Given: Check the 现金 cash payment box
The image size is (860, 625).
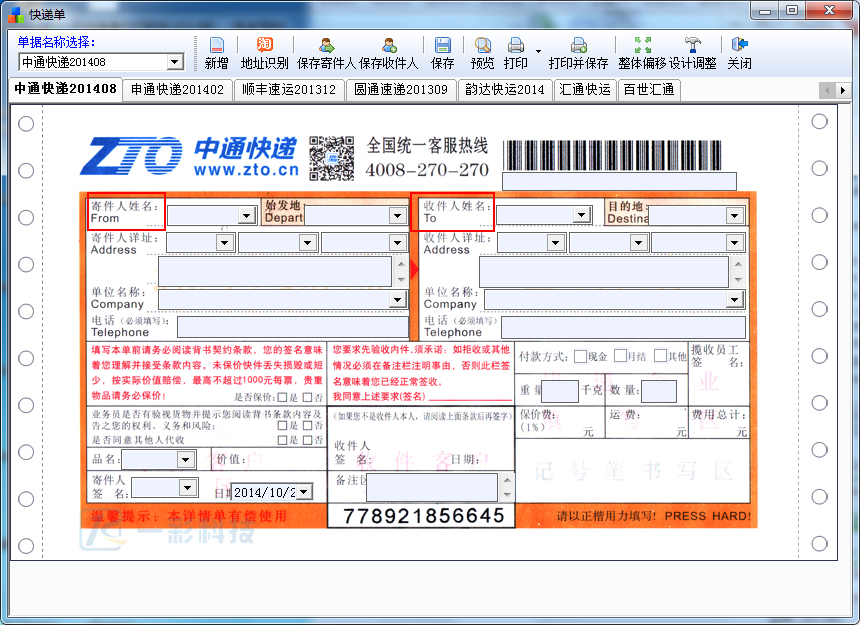Looking at the screenshot, I should (x=580, y=356).
